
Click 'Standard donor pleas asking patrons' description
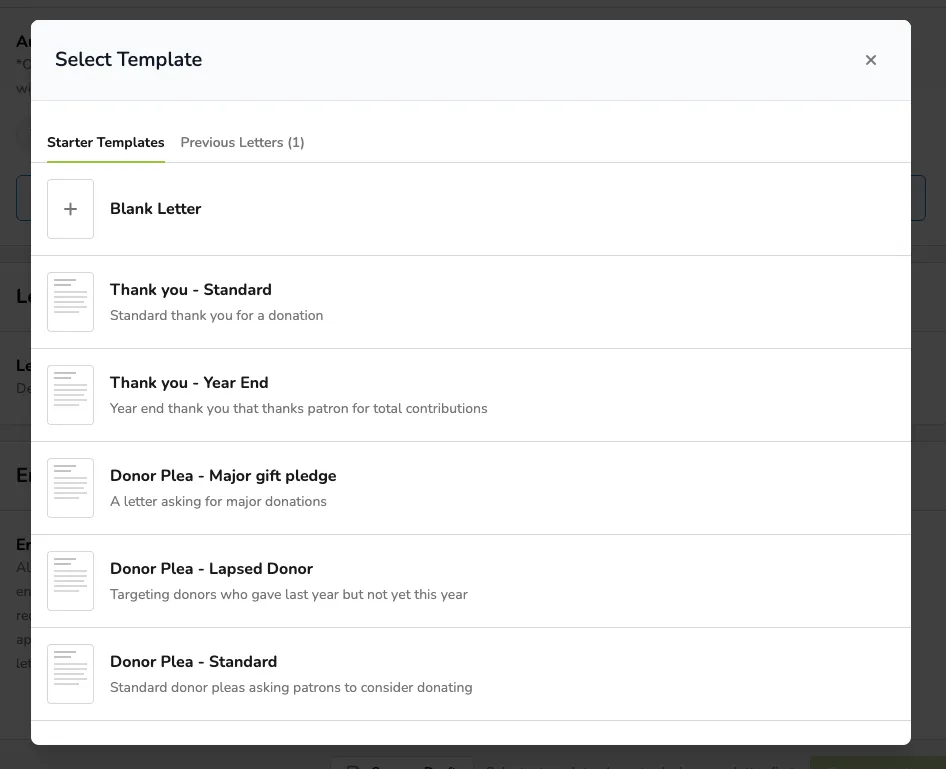291,687
